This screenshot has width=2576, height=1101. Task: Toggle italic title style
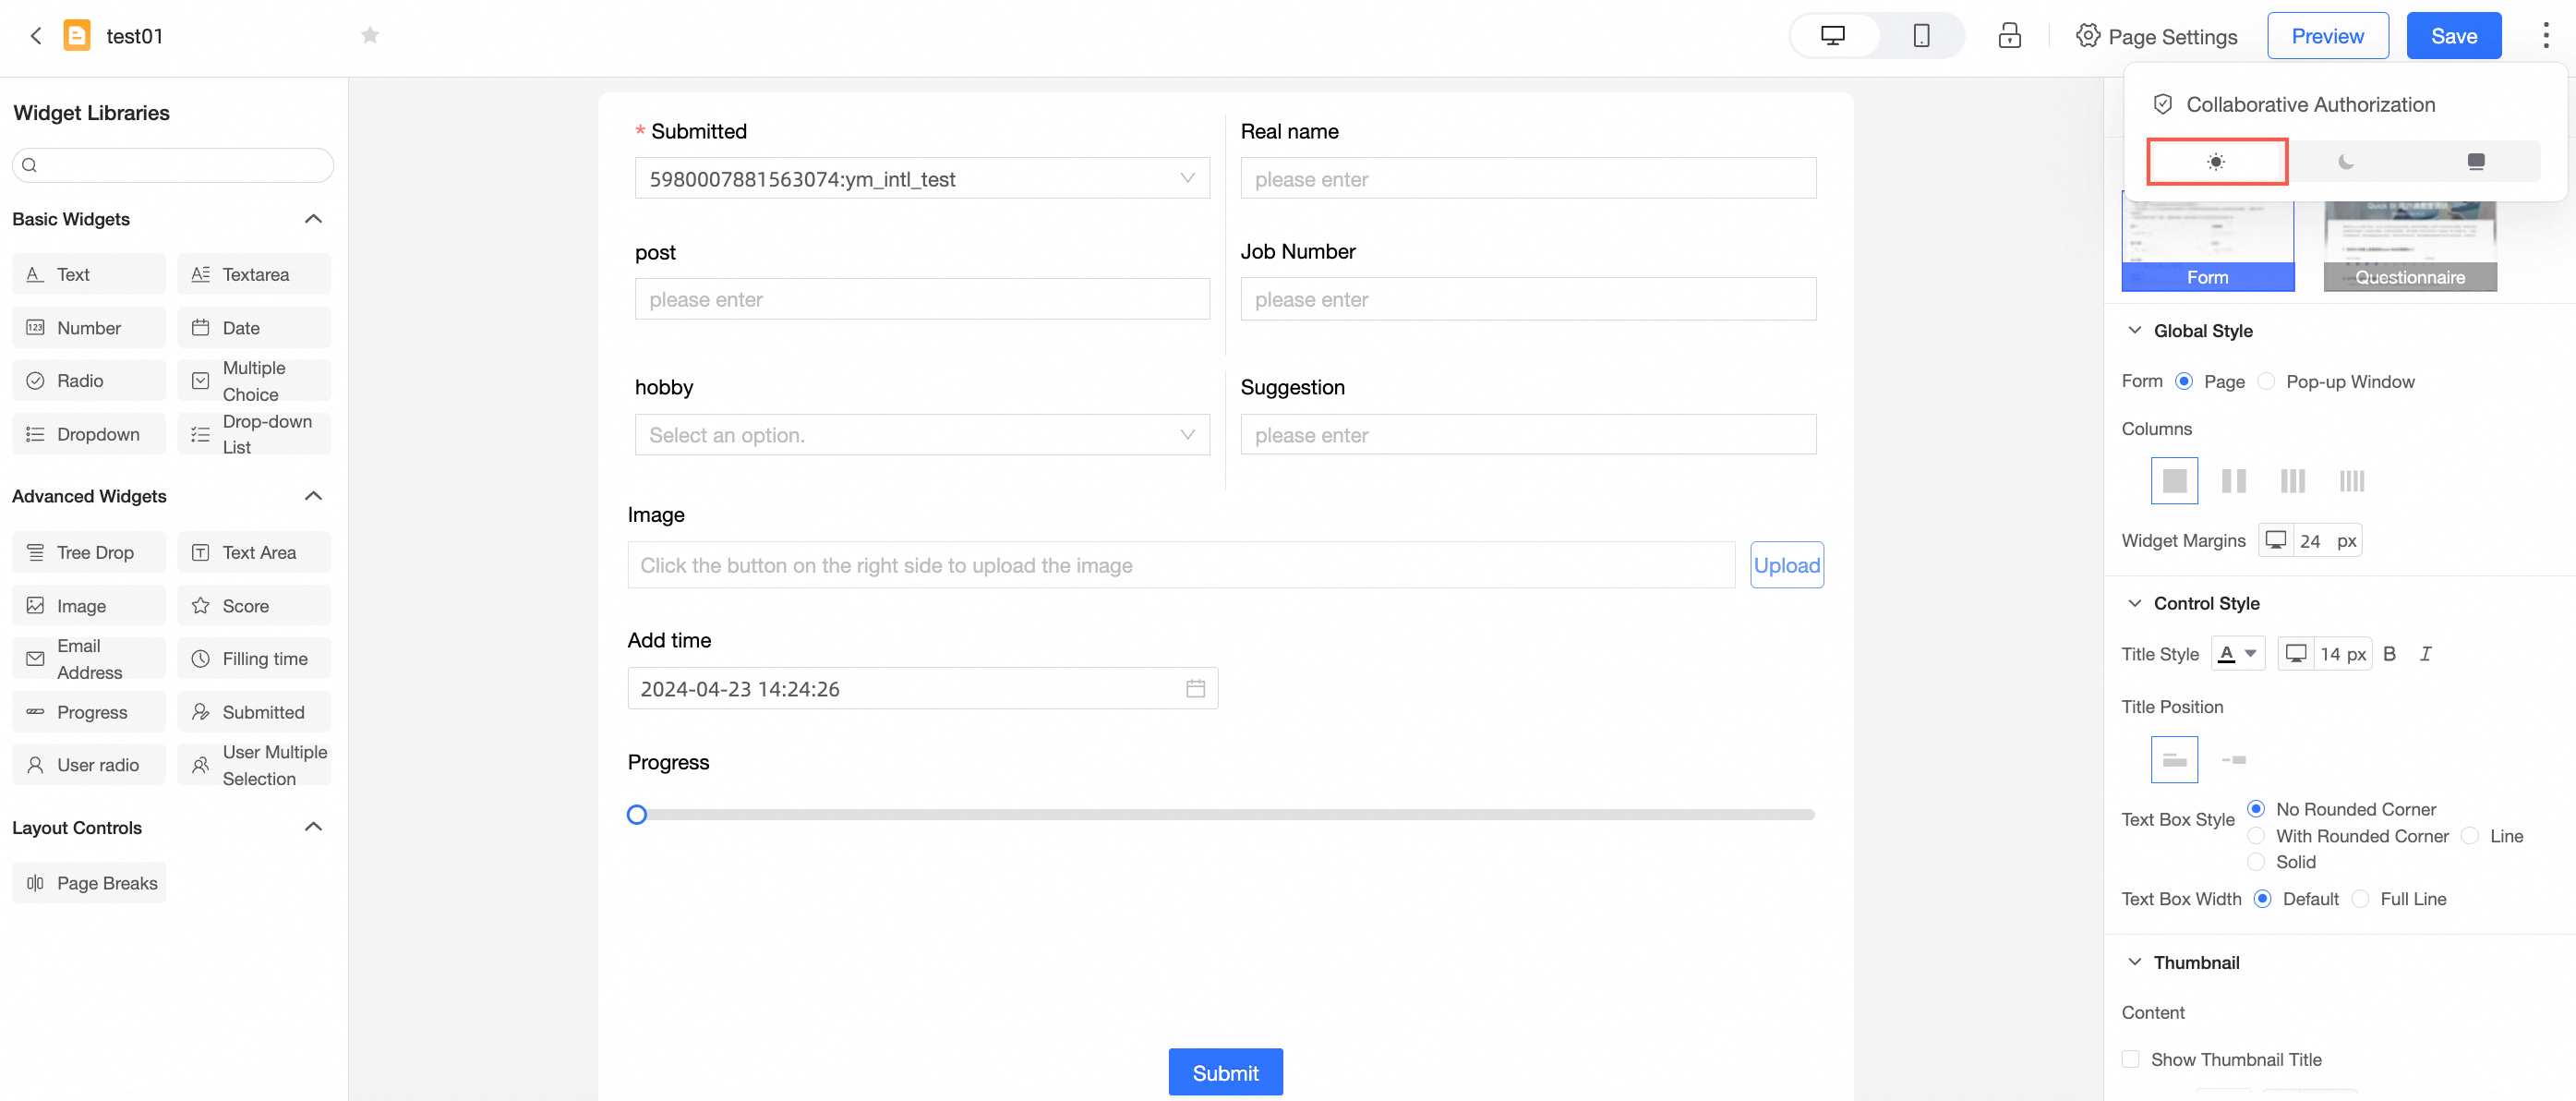2425,653
